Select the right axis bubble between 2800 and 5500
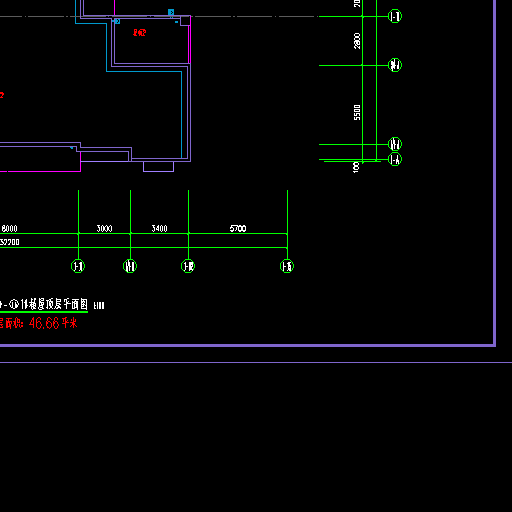This screenshot has height=512, width=512. tap(395, 65)
